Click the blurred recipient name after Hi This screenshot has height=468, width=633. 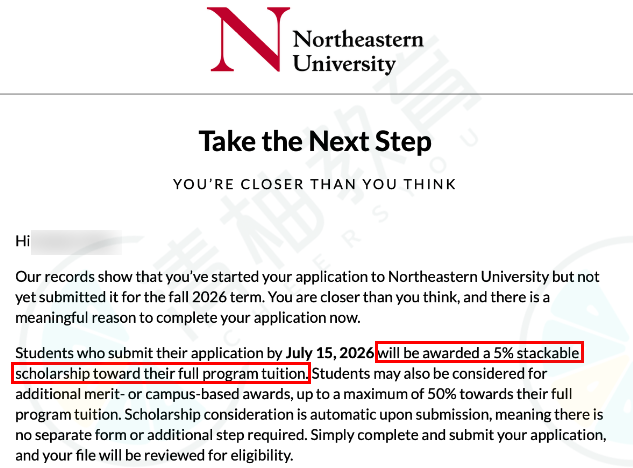pyautogui.click(x=76, y=242)
